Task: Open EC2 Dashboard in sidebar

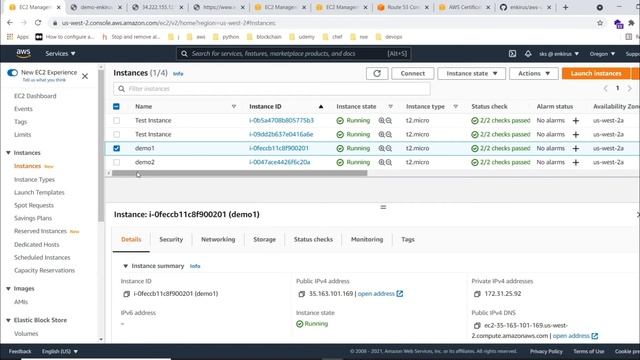Action: pos(35,96)
